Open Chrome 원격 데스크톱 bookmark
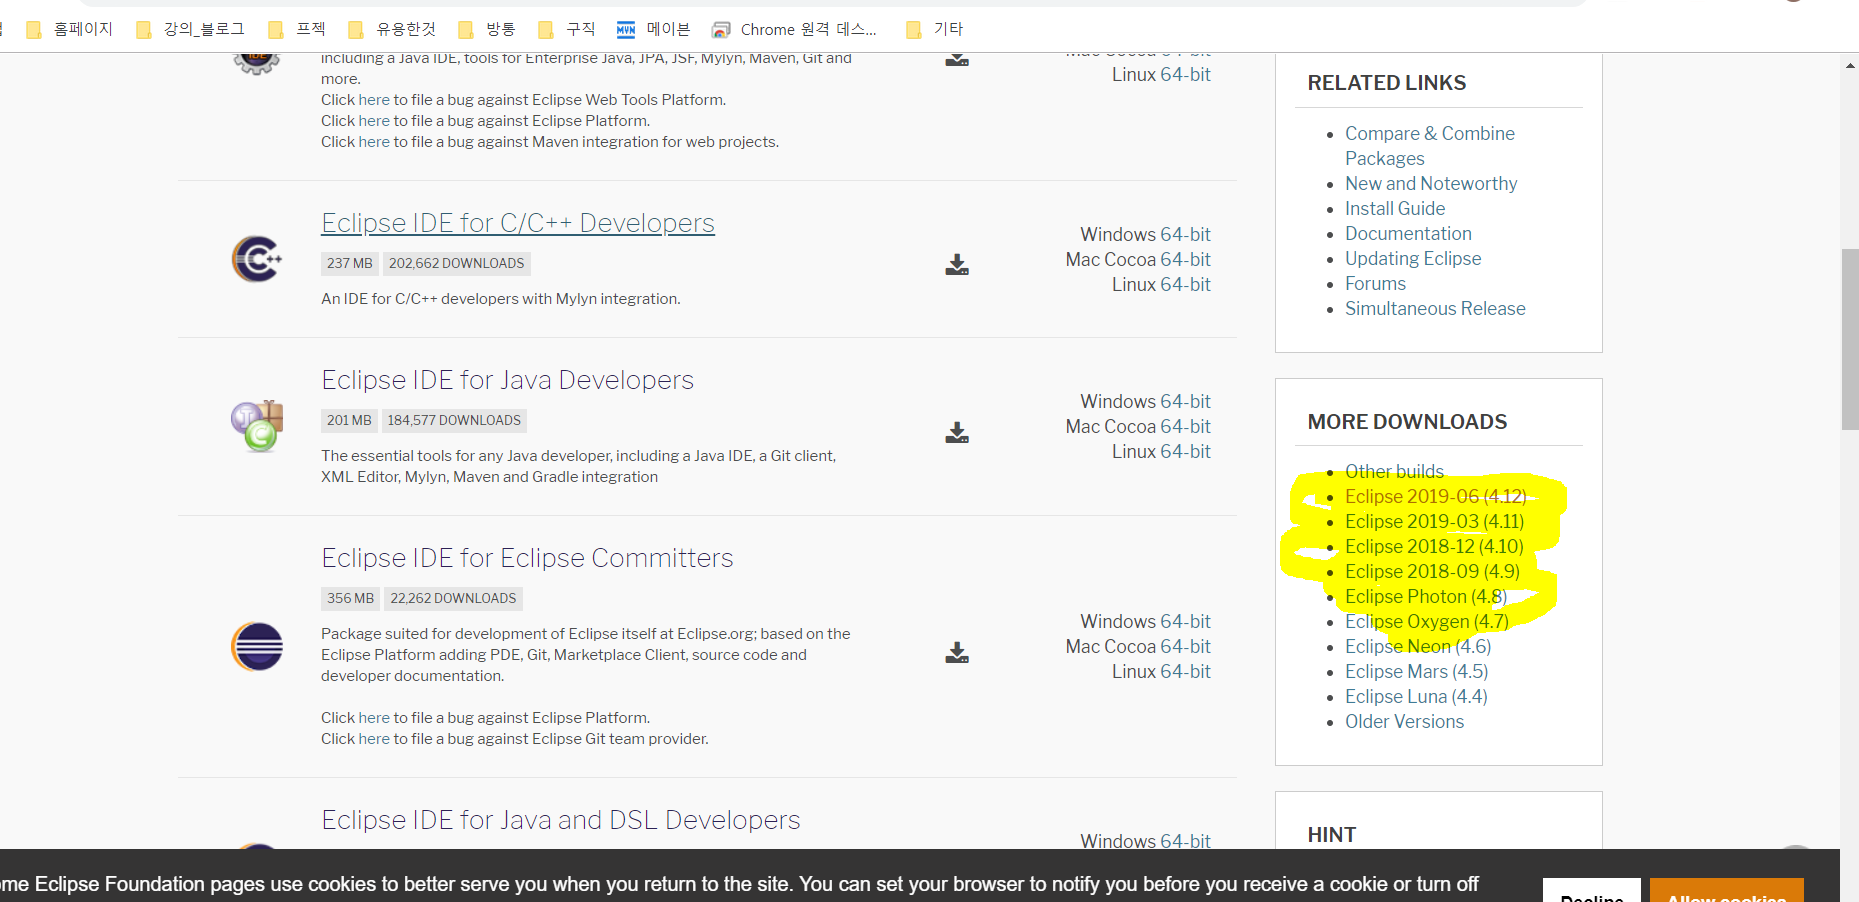The height and width of the screenshot is (902, 1859). tap(794, 29)
